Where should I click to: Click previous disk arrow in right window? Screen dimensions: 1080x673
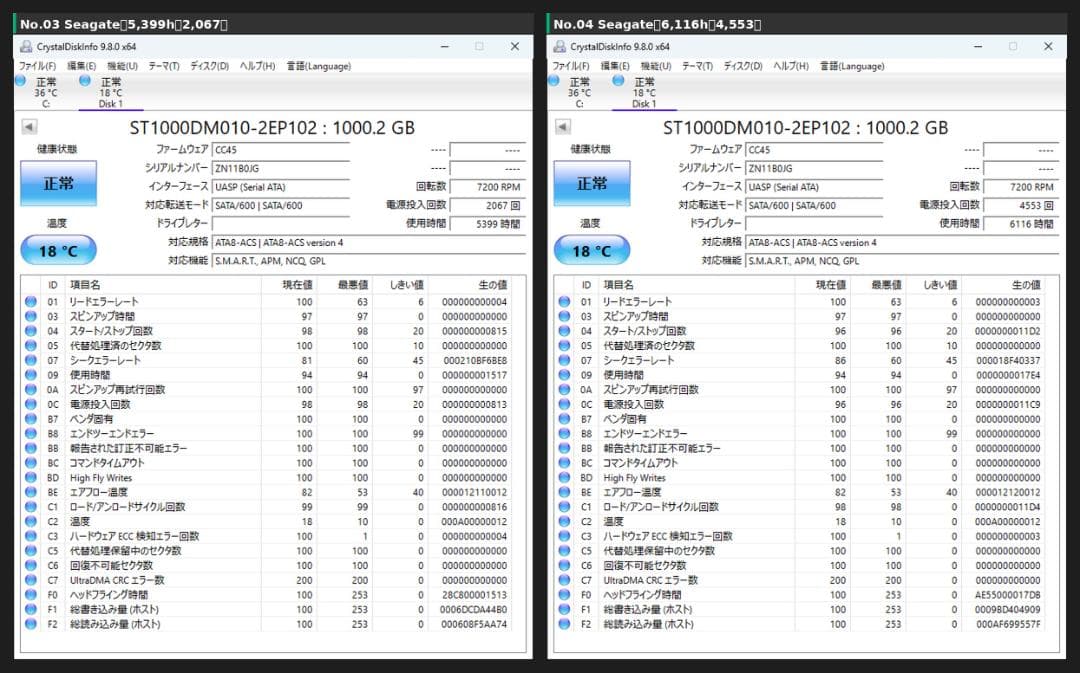point(563,127)
